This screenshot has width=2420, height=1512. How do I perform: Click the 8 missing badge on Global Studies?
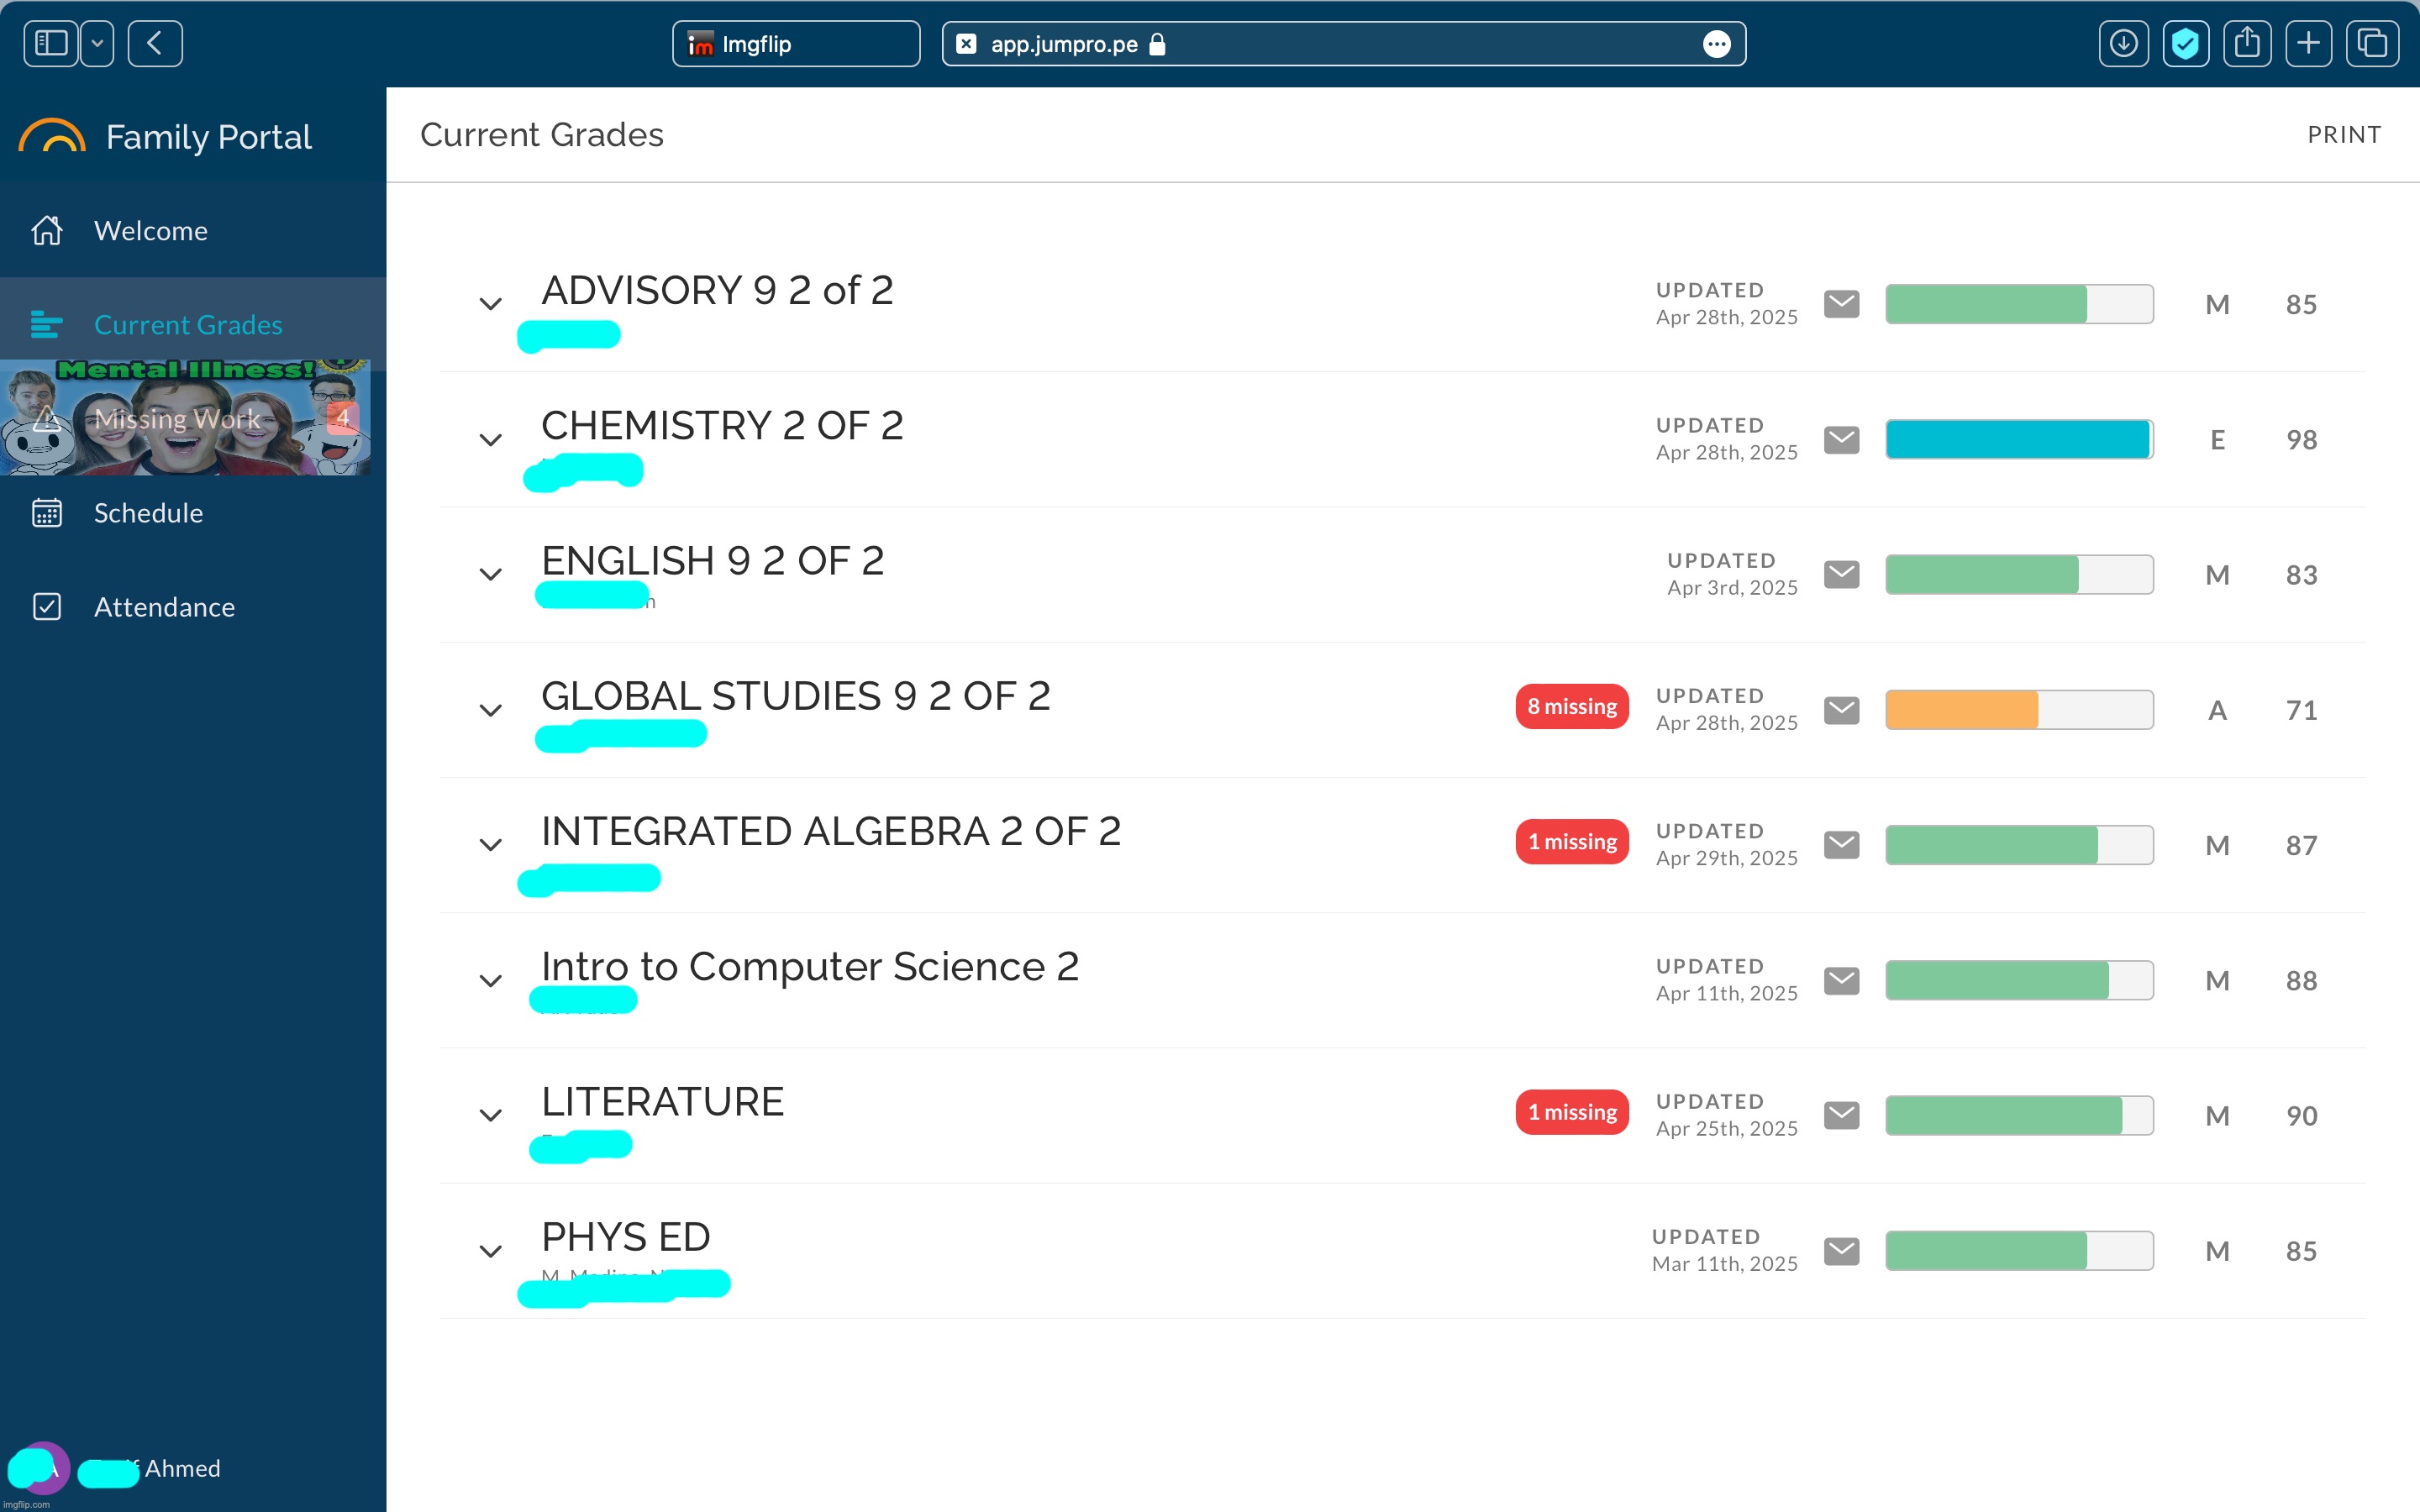click(x=1571, y=707)
